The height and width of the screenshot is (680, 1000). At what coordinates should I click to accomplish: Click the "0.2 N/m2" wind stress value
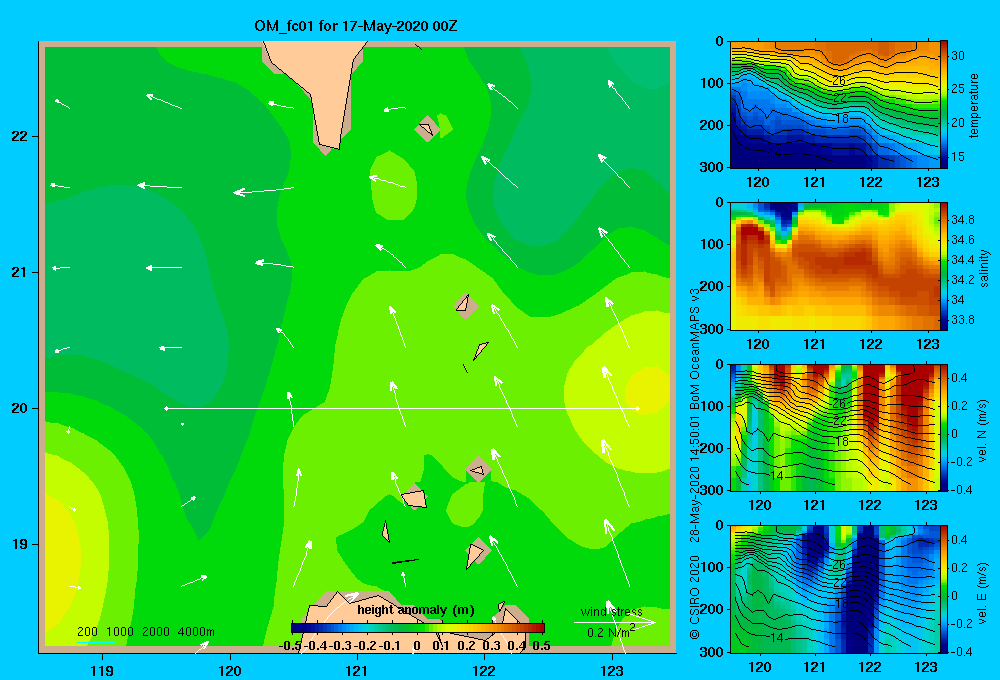click(611, 632)
